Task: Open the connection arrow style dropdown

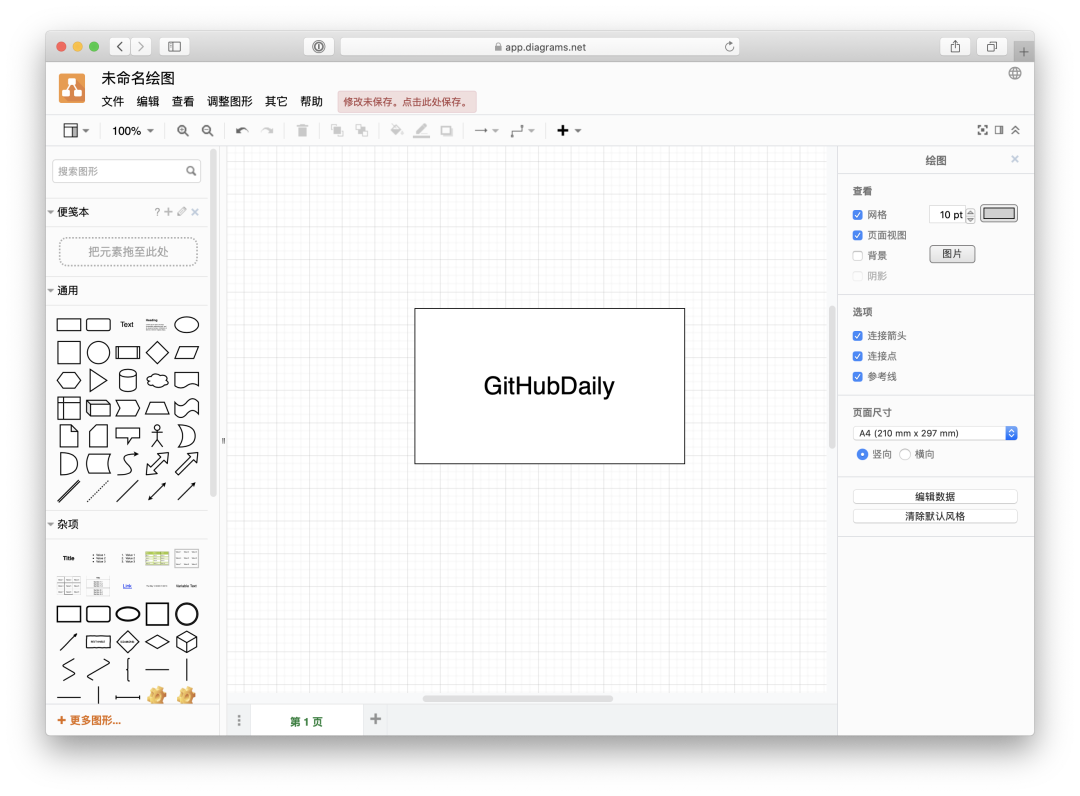Action: click(x=486, y=131)
